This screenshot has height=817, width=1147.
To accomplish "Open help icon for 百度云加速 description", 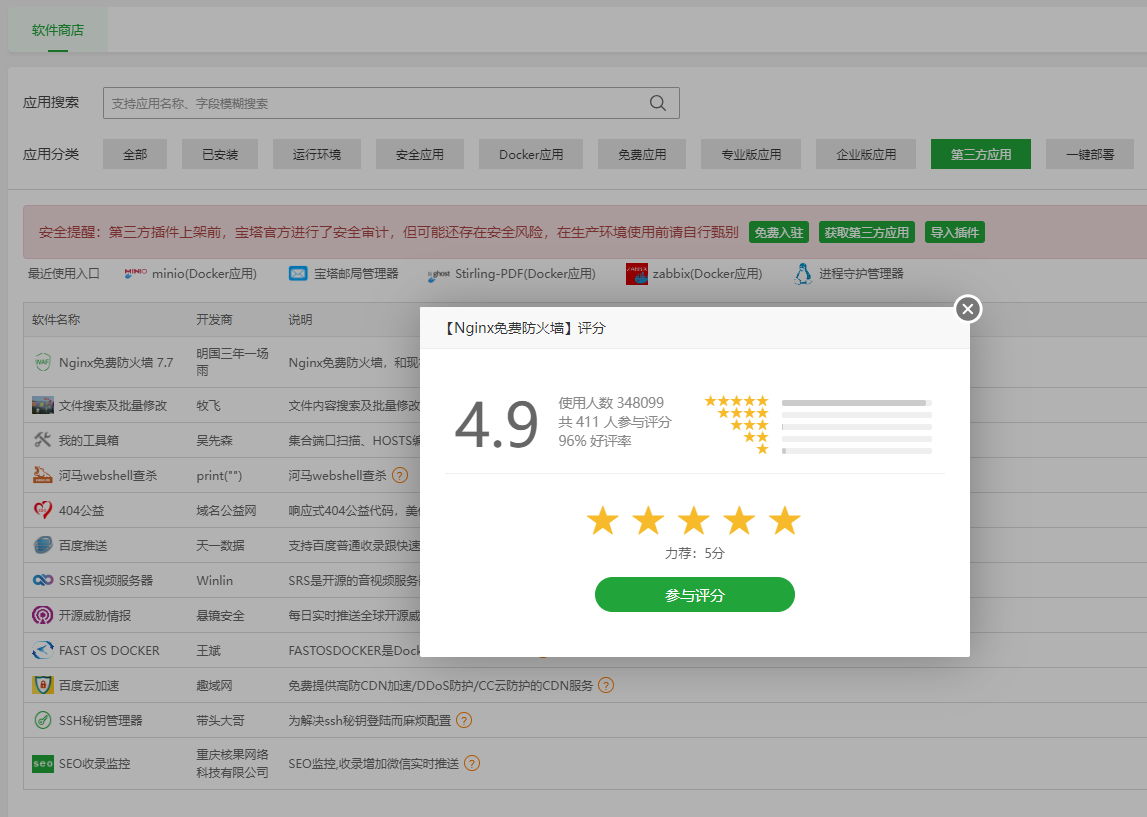I will [606, 685].
